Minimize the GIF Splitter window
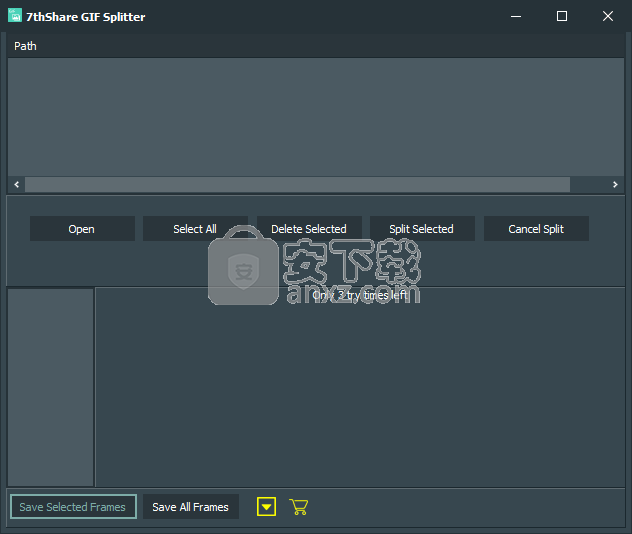The image size is (632, 534). 516,16
